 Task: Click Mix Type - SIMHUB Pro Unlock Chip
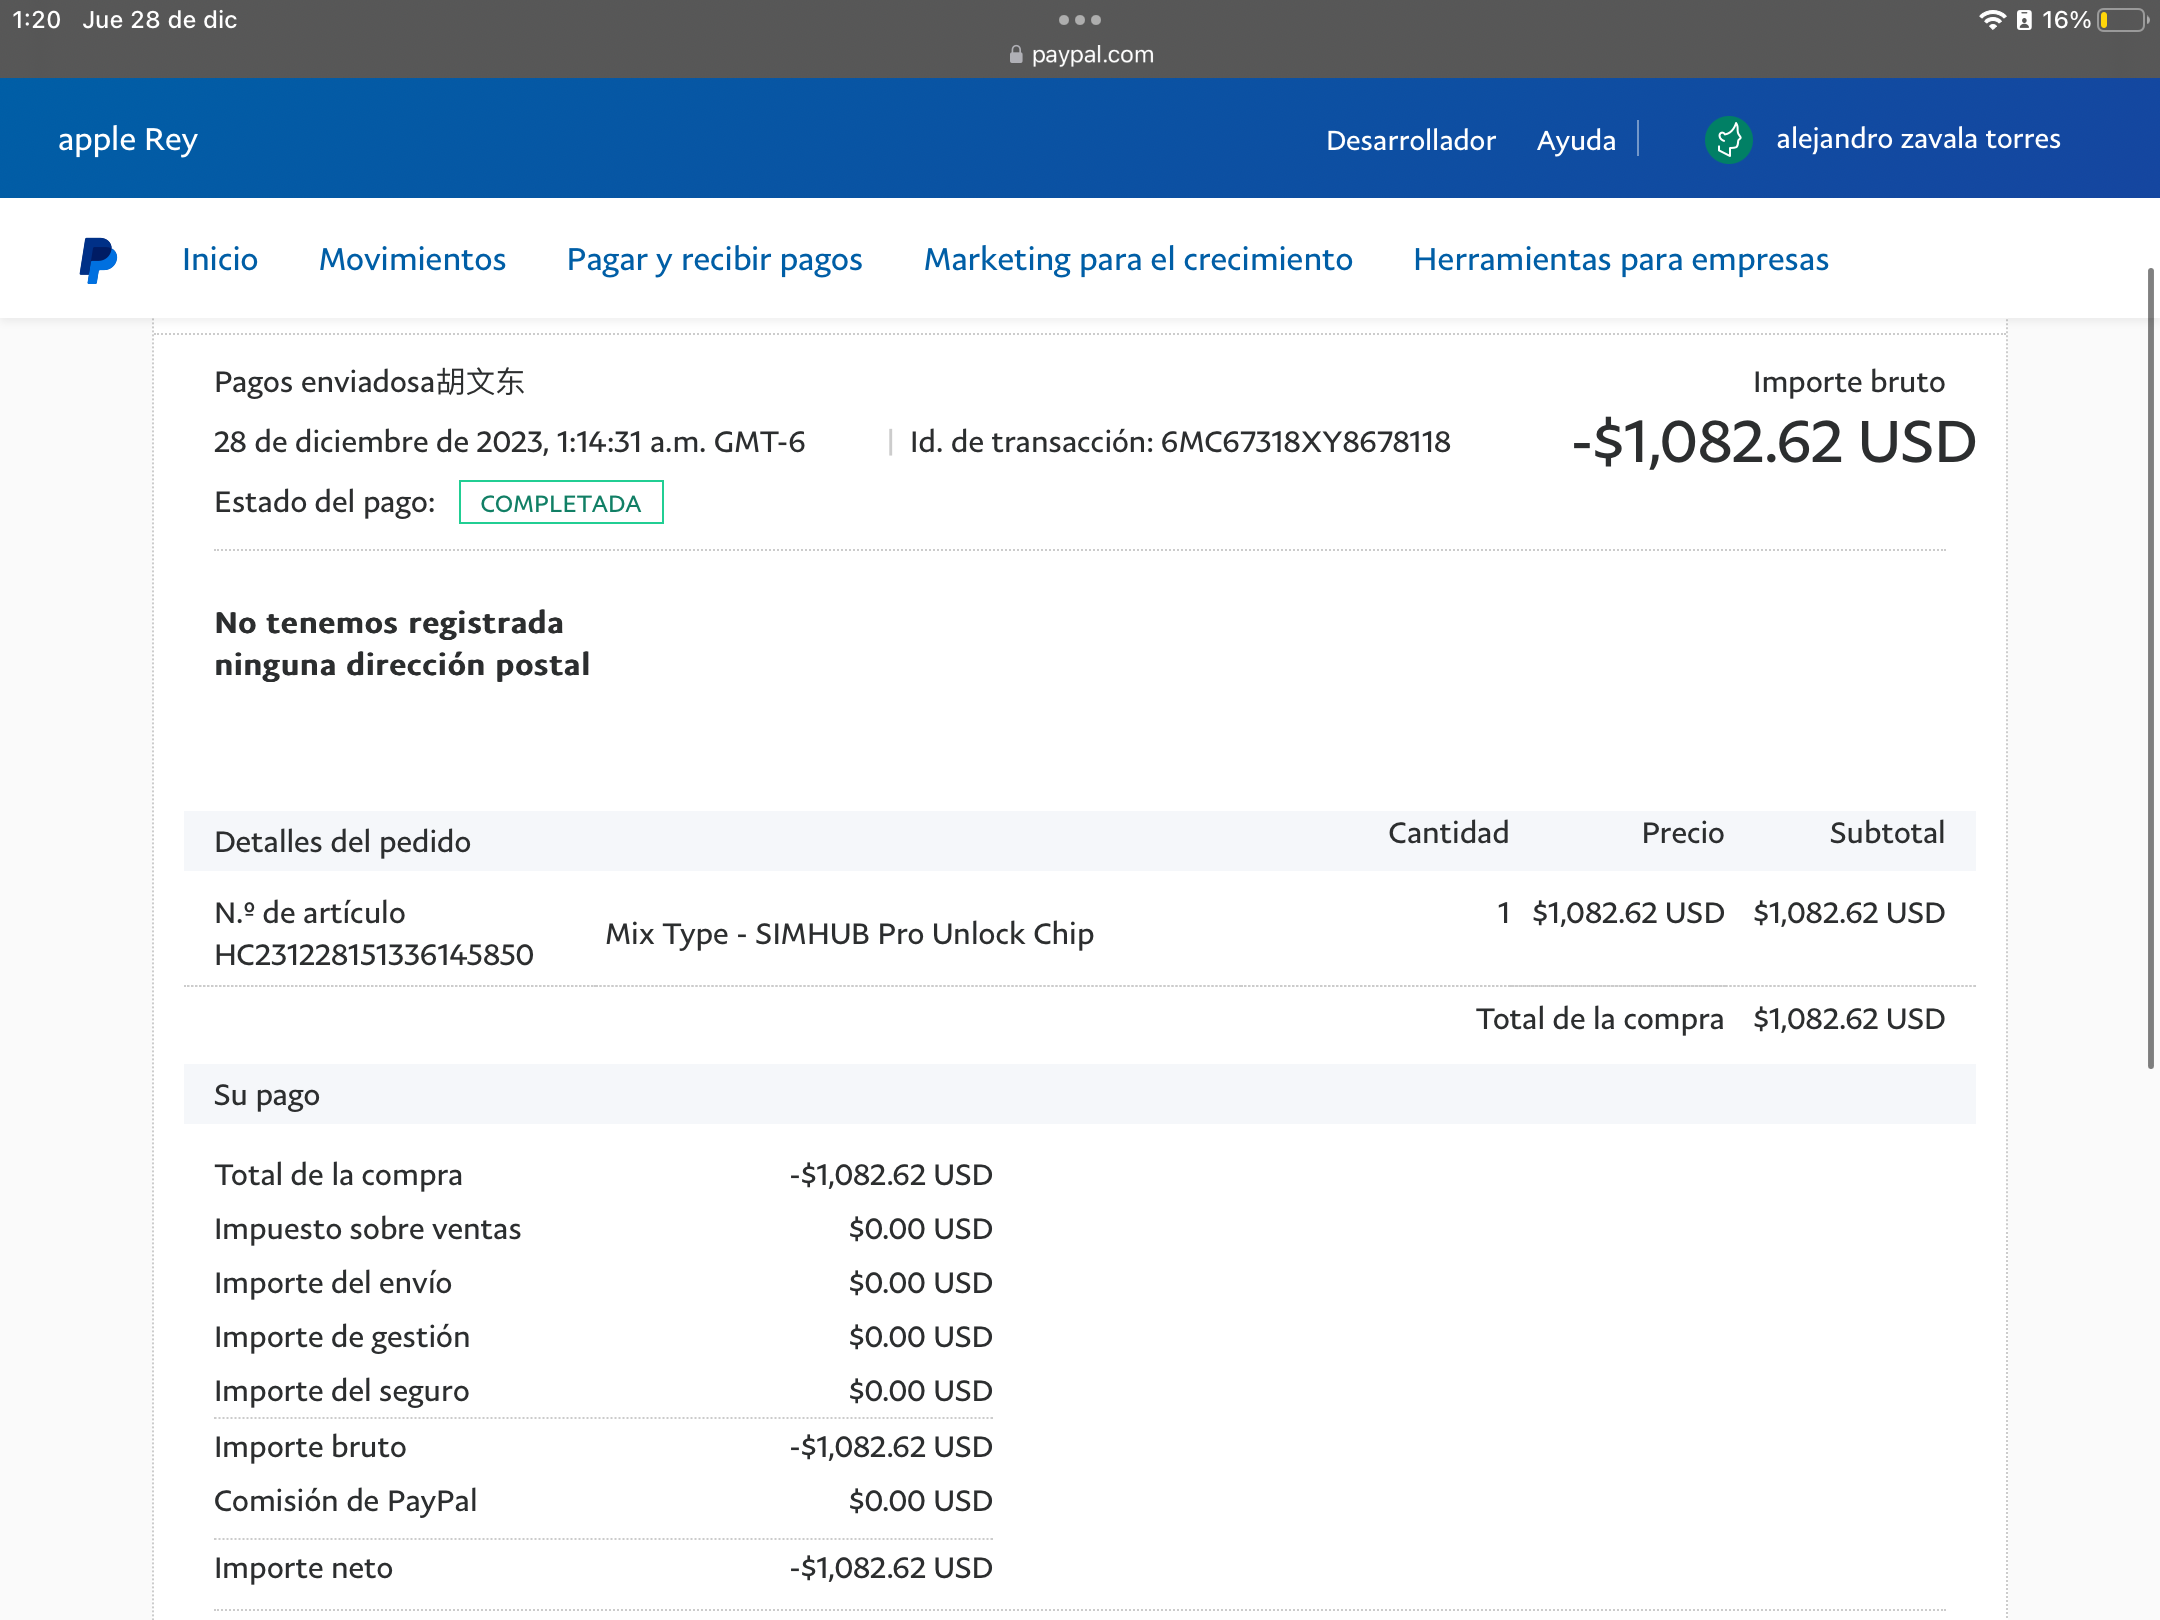[x=849, y=934]
